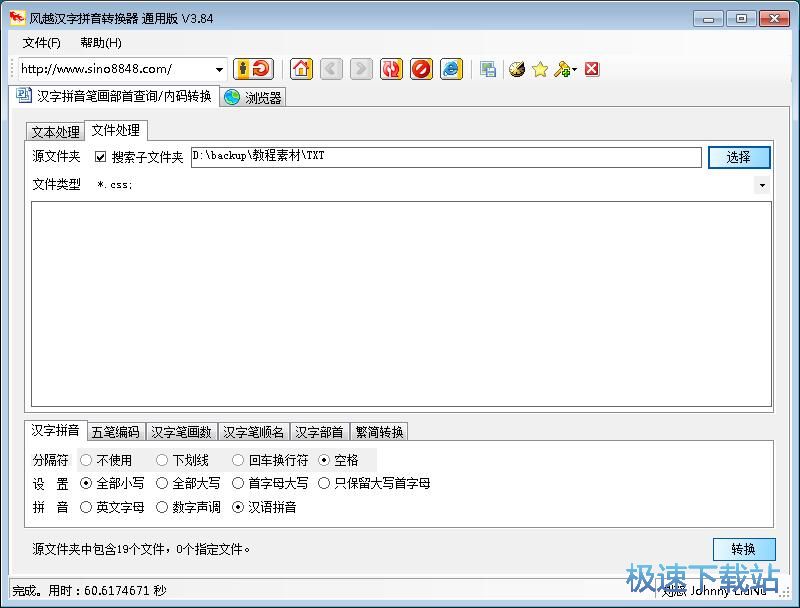This screenshot has width=800, height=608.
Task: Click the red X toolbar icon
Action: [592, 69]
